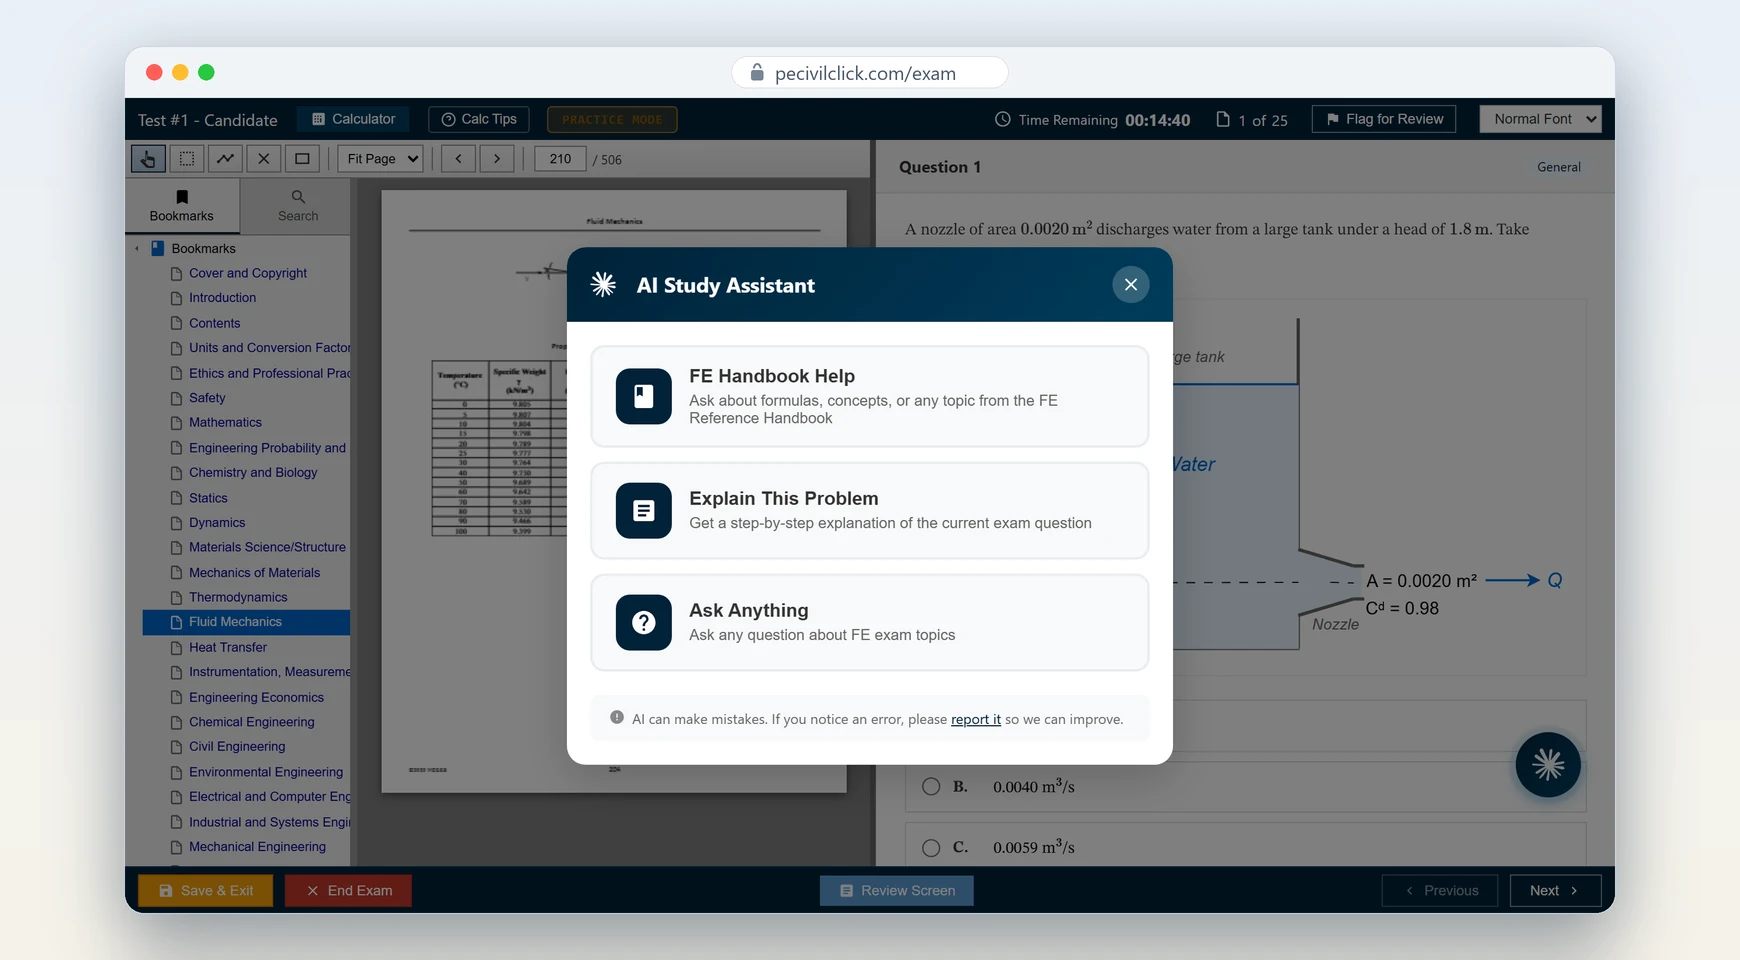Select answer option C radio button
This screenshot has width=1740, height=960.
(931, 847)
